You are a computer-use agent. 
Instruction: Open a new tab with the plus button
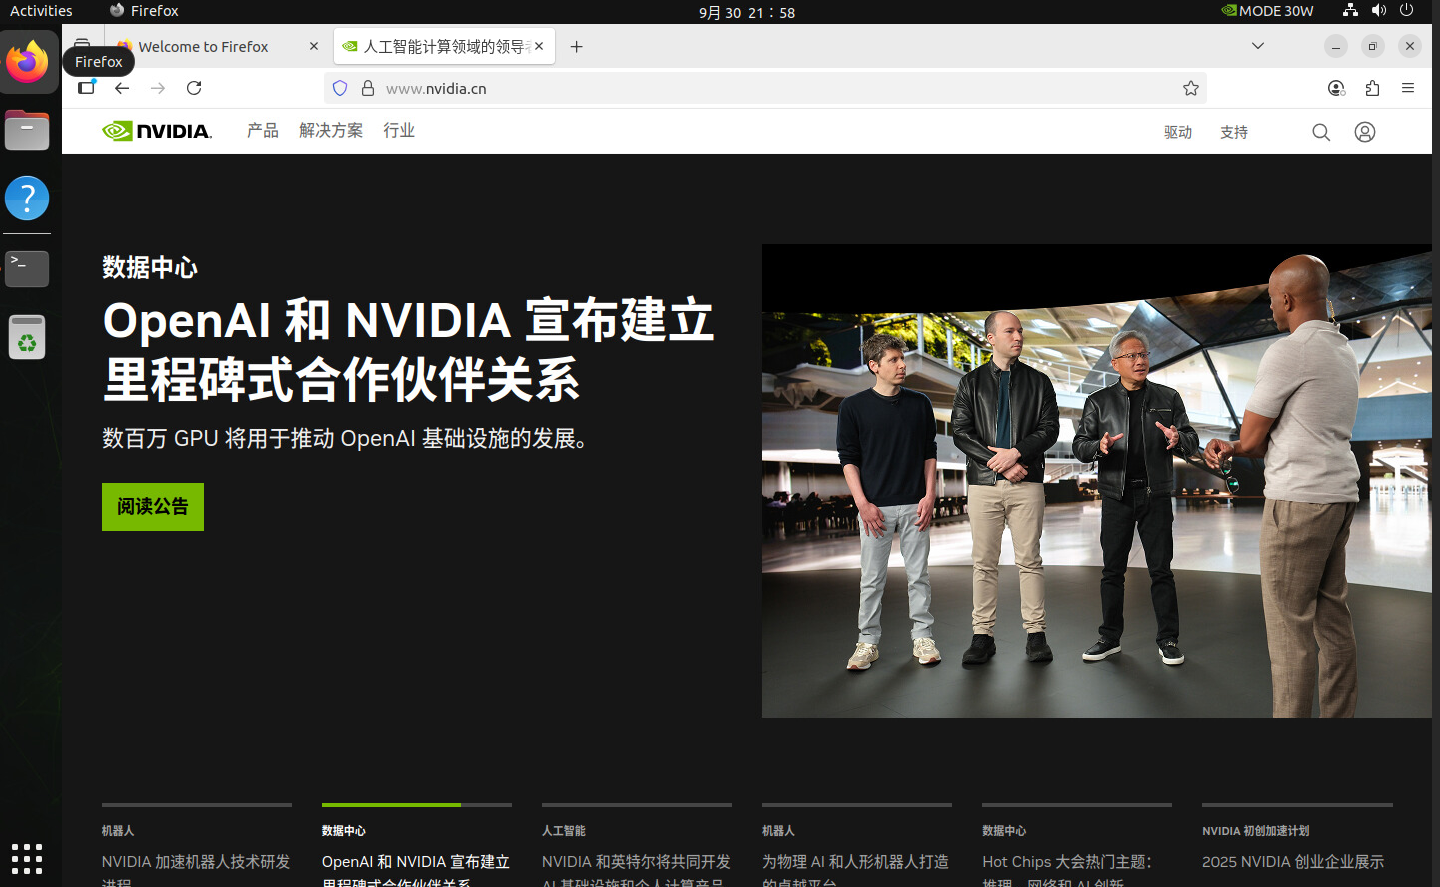576,47
